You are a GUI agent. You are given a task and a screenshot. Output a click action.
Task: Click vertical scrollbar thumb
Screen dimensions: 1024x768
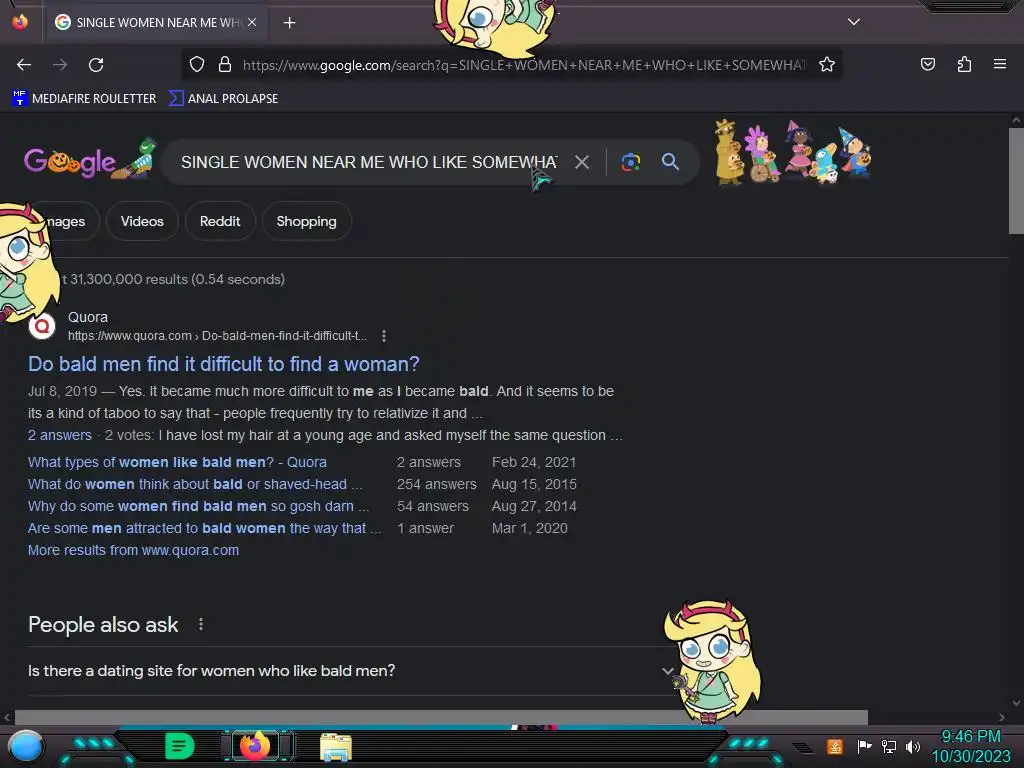click(1016, 181)
